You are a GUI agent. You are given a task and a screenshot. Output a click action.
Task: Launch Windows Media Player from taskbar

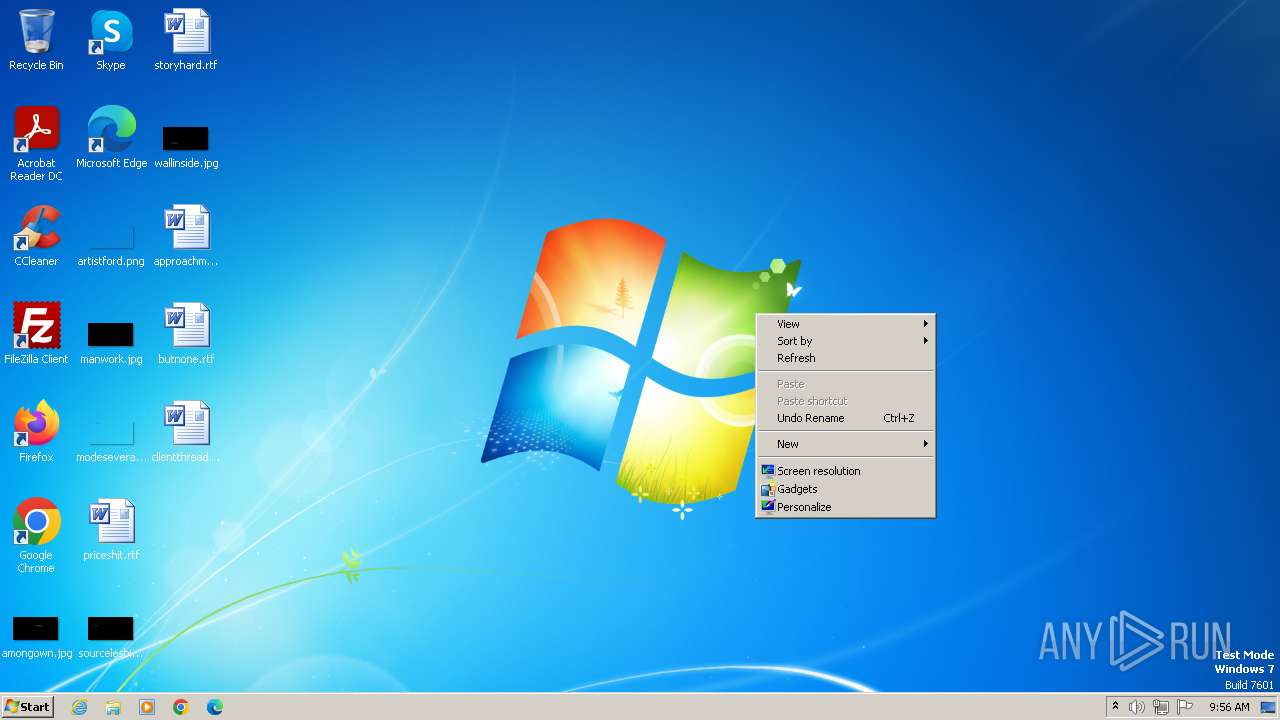[147, 707]
